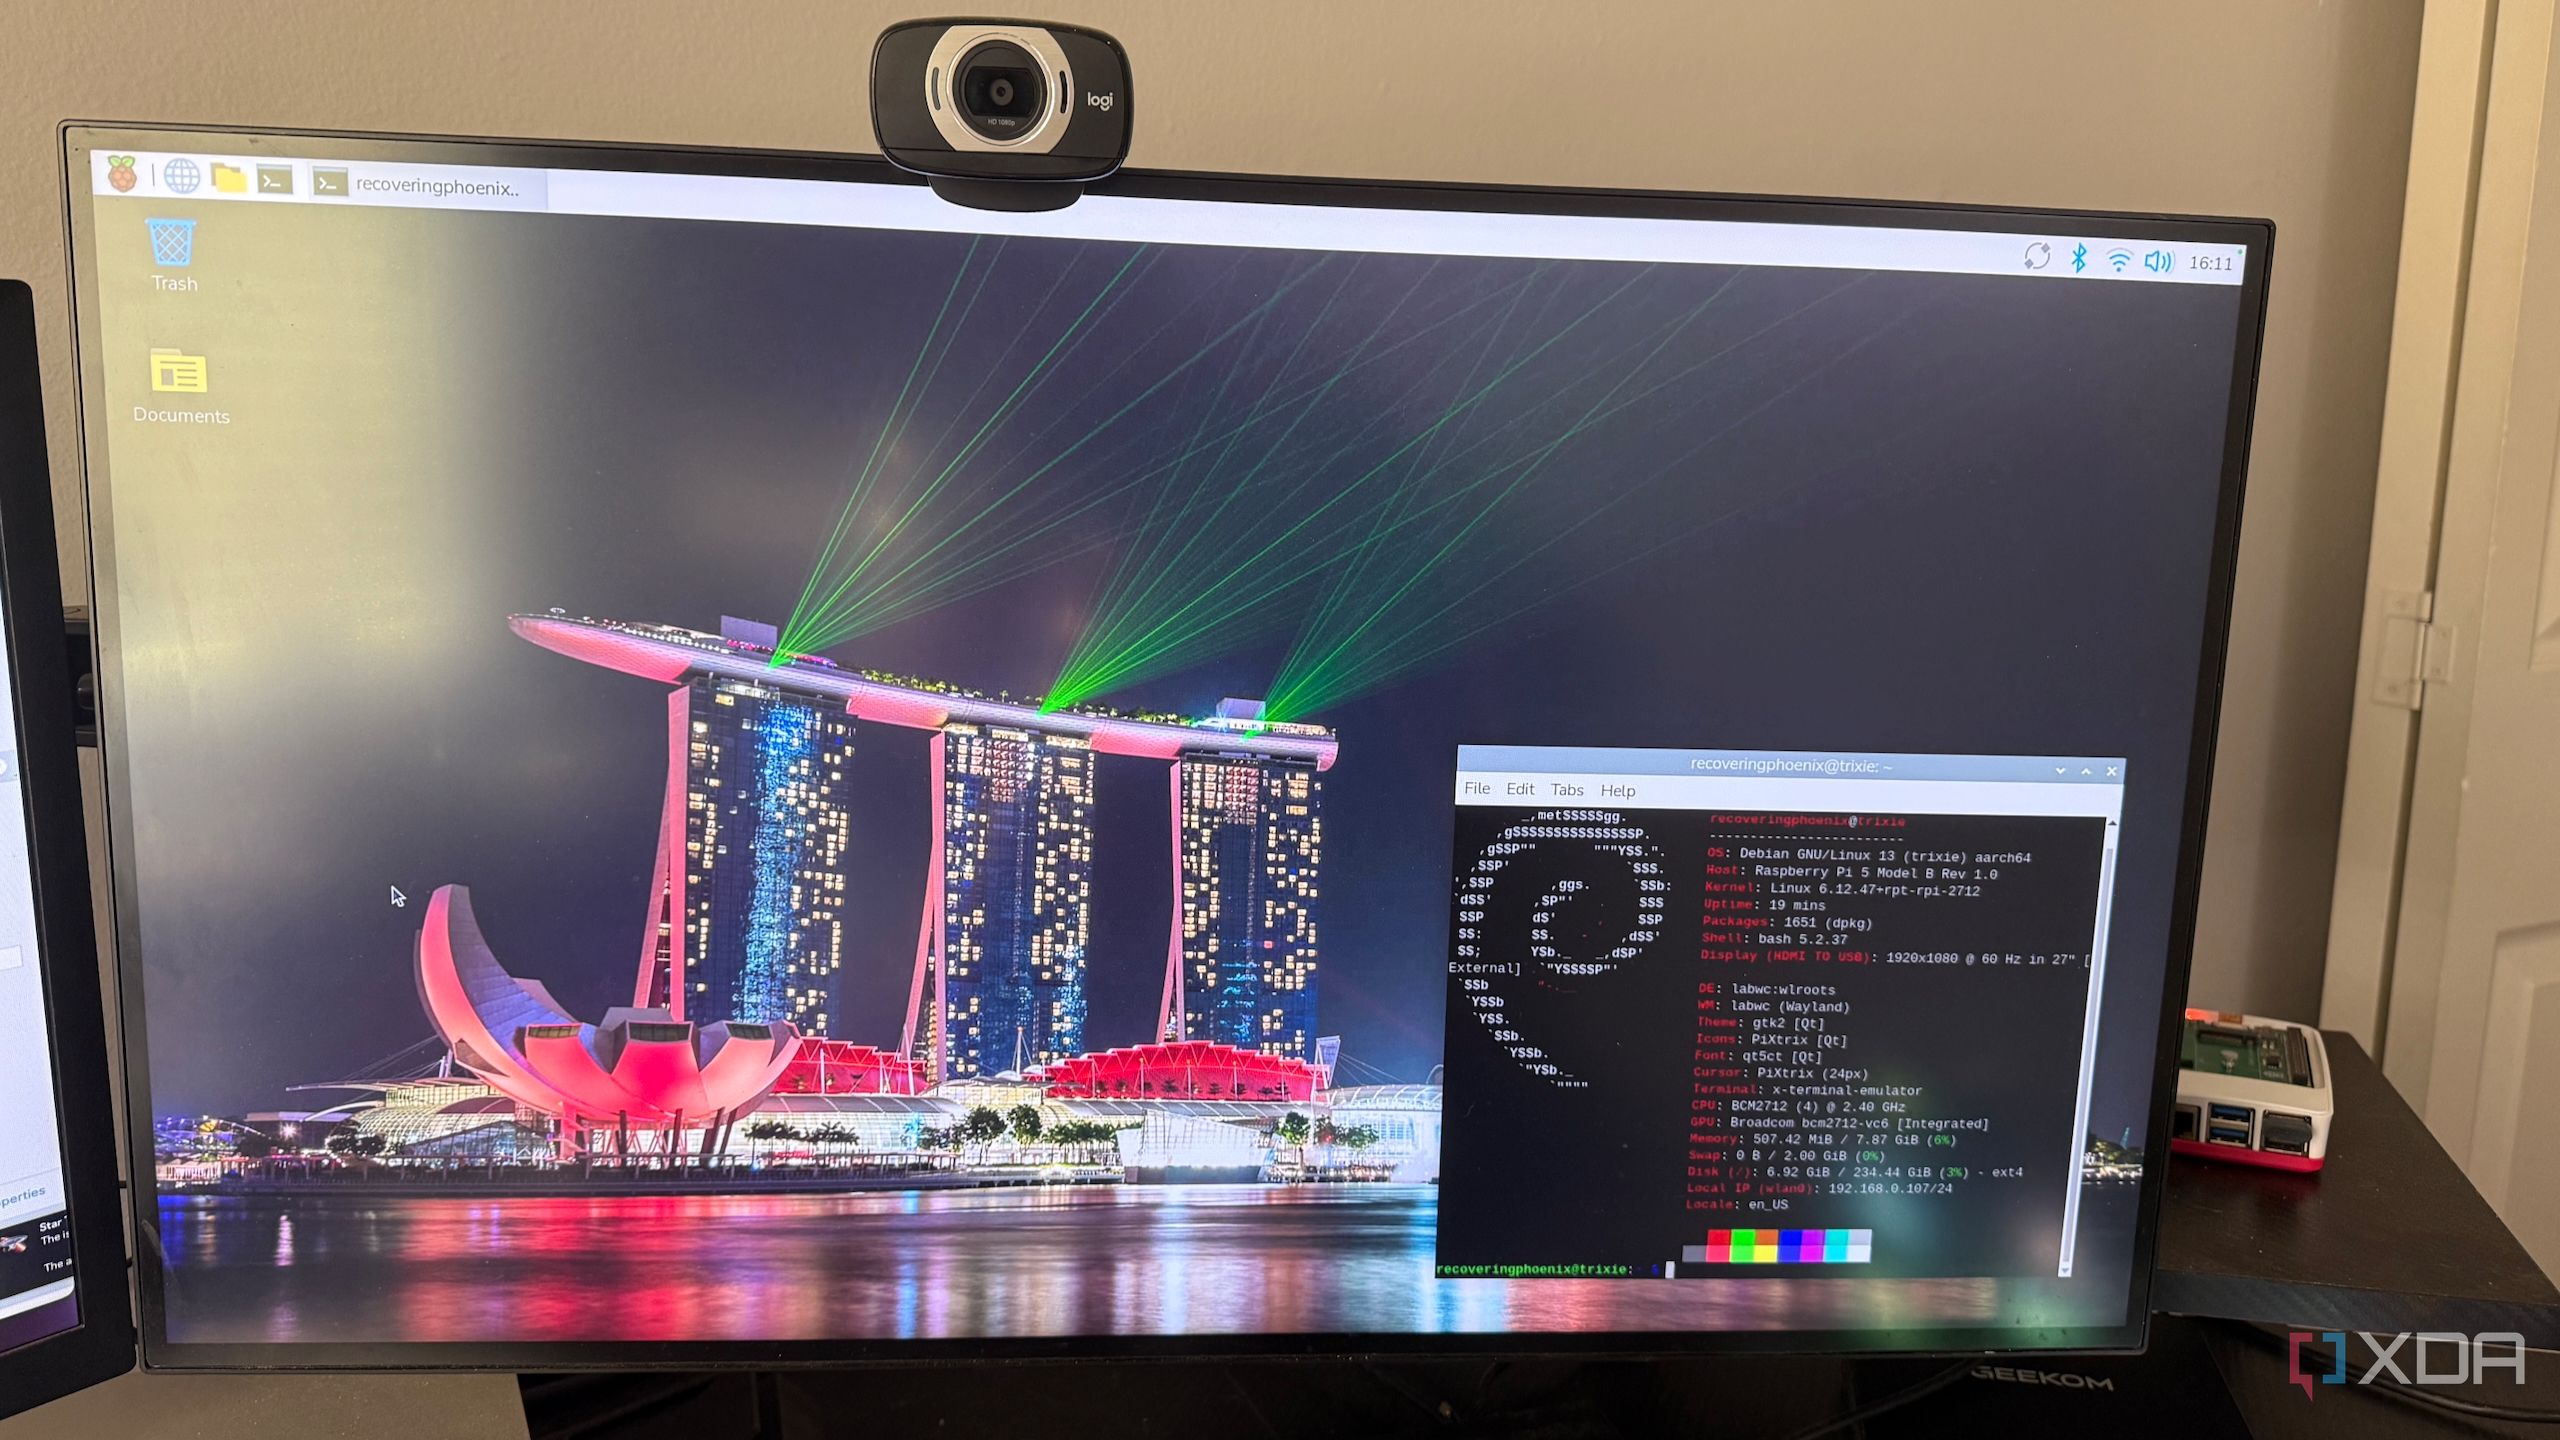Open the terminal Edit menu

(x=1520, y=789)
